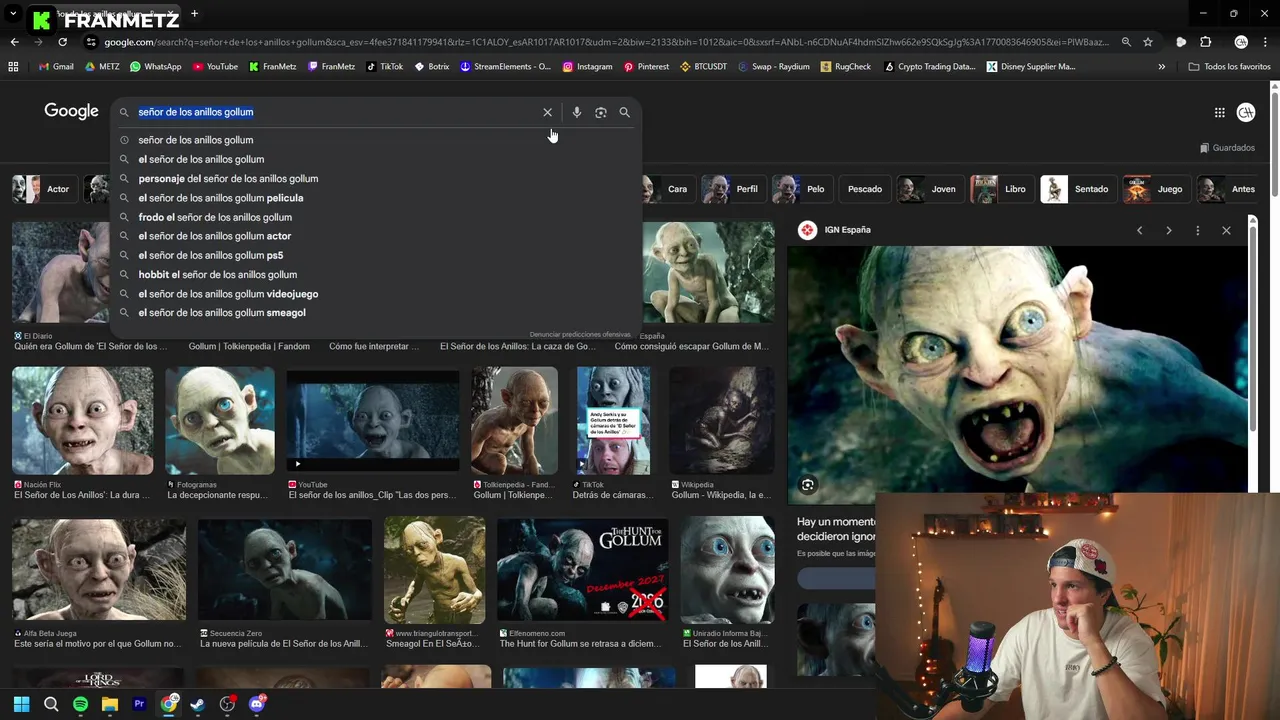
Task: Open the Gmail bookmark
Action: 56,67
